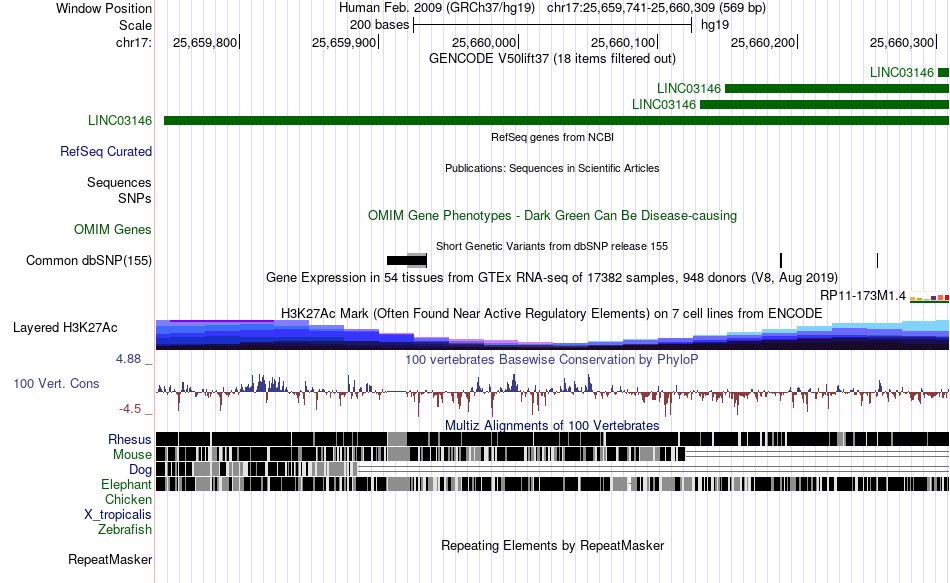Open the GTEx Gene Expression track title
Viewport: 950px width, 583px height.
[553, 278]
